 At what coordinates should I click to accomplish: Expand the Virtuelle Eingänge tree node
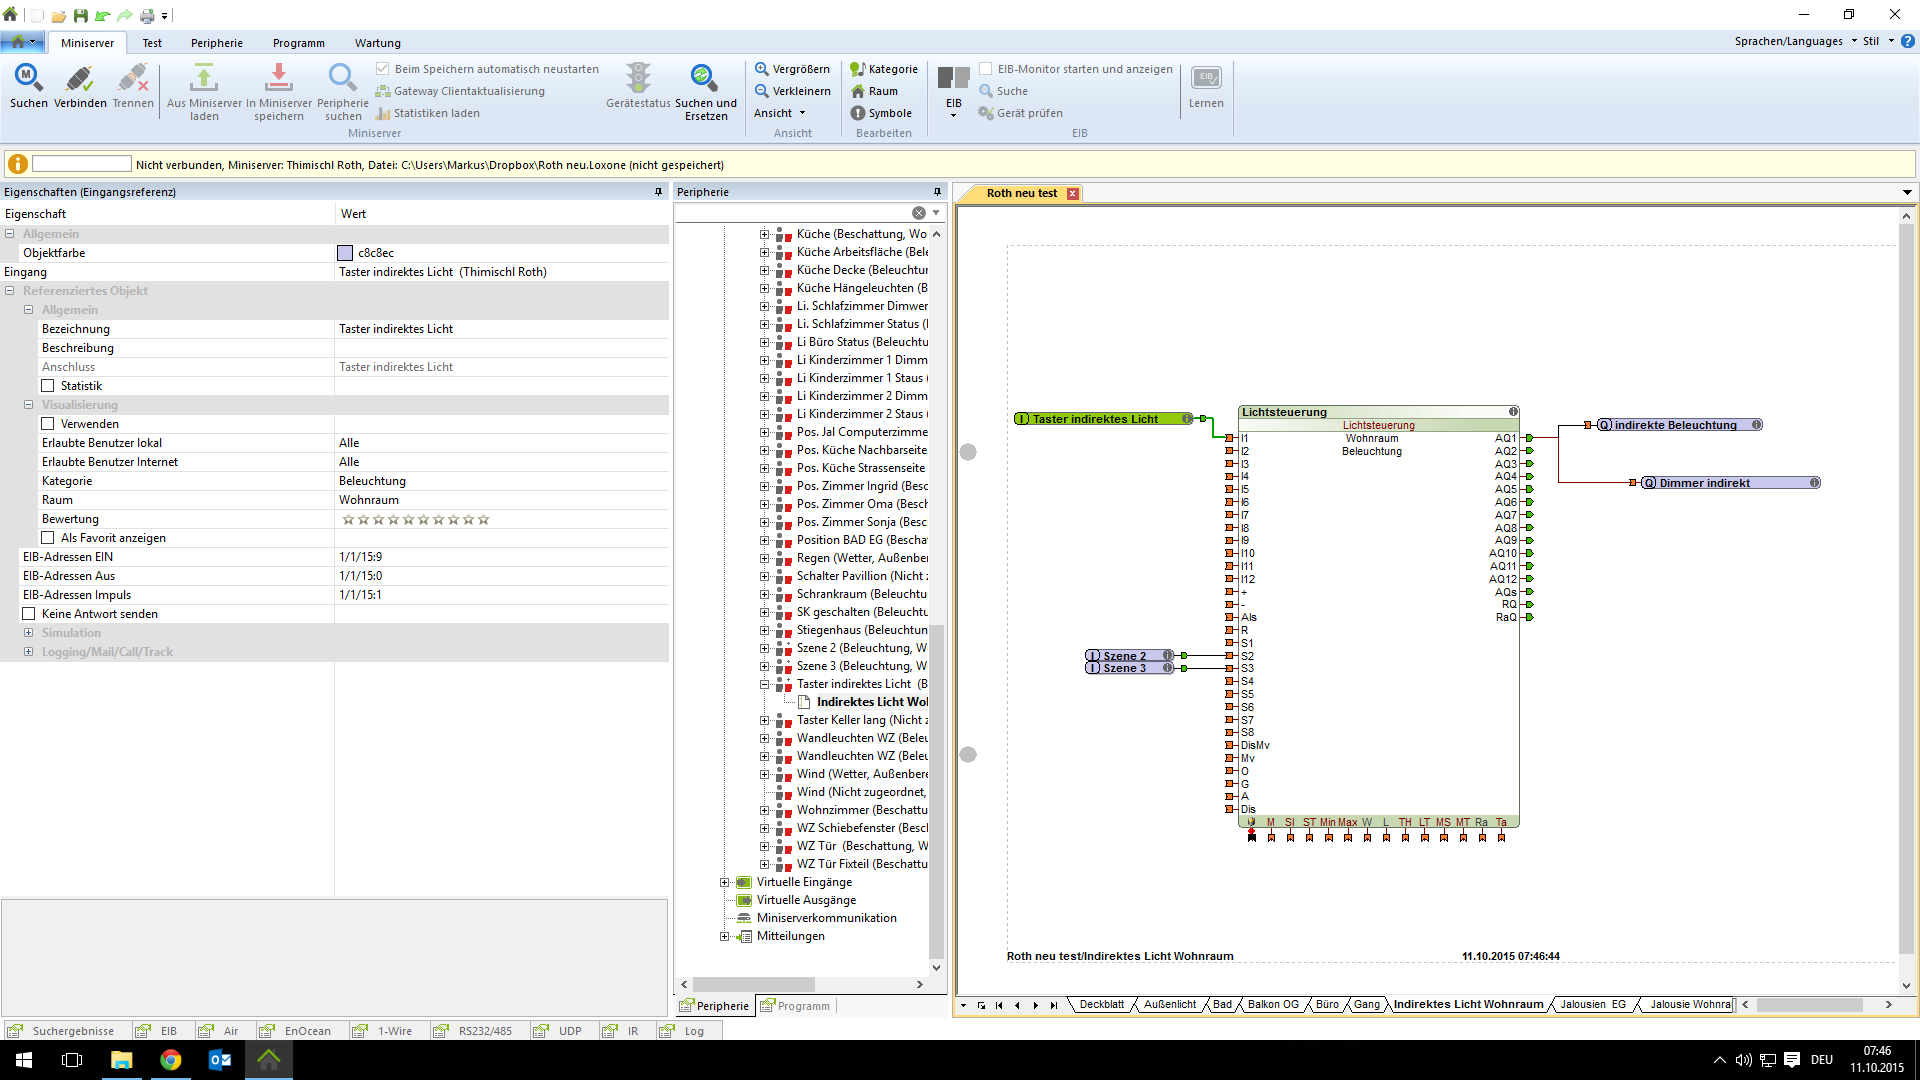[x=725, y=882]
